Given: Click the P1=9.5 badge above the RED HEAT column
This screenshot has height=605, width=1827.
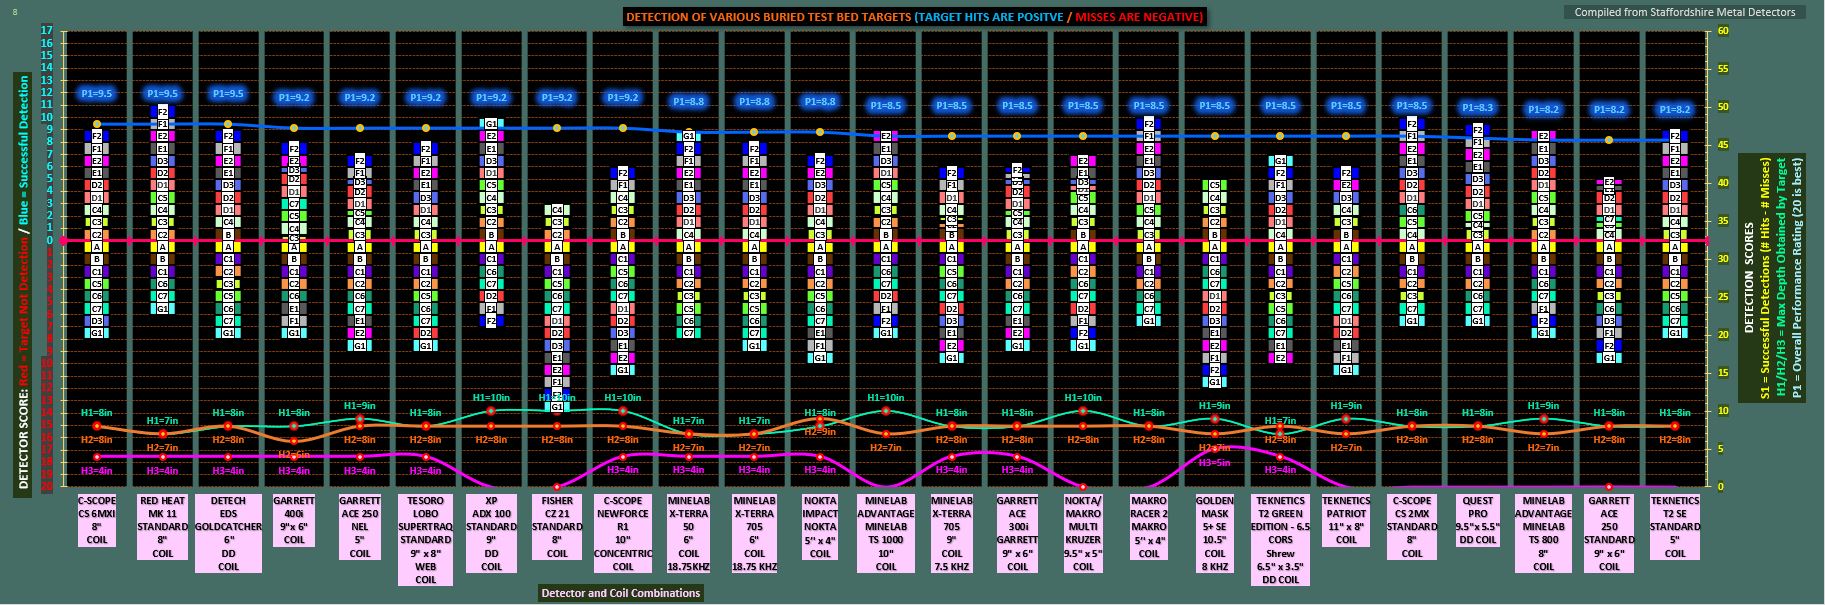Looking at the screenshot, I should [163, 94].
